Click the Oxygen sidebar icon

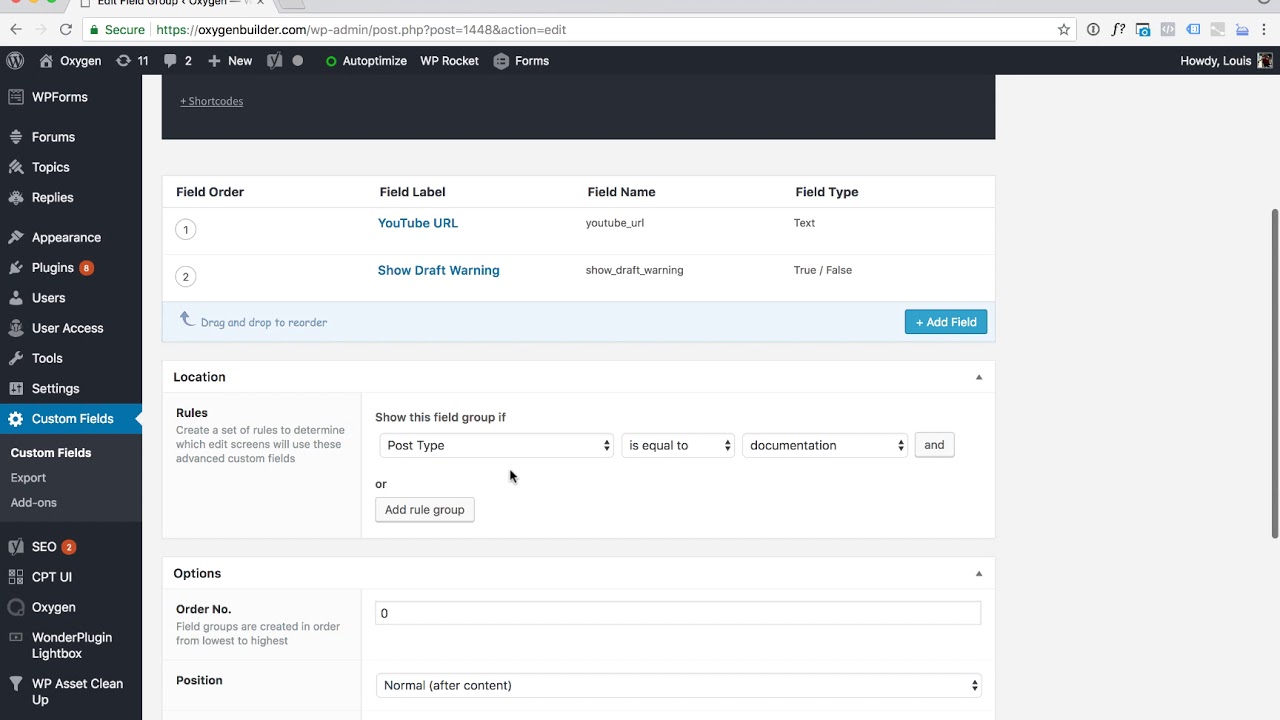pos(15,607)
